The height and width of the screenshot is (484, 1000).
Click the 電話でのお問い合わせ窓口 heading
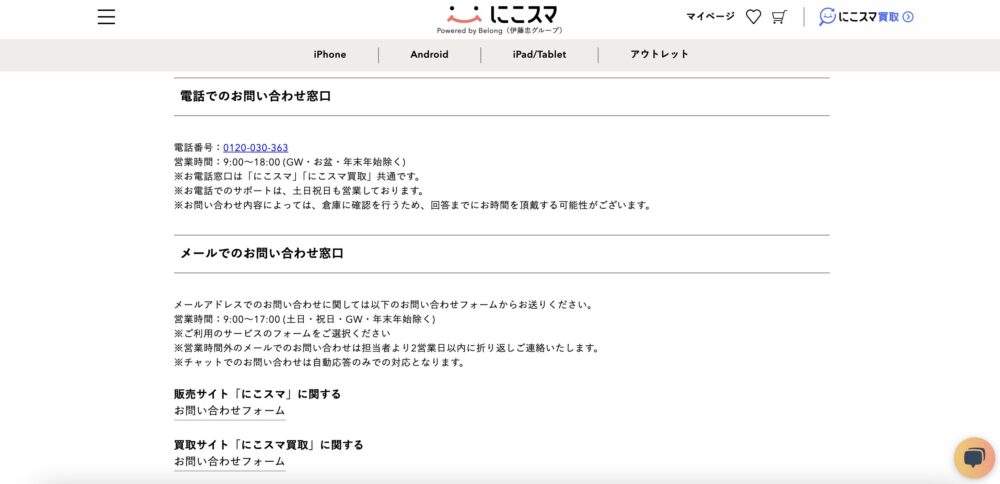pyautogui.click(x=255, y=96)
